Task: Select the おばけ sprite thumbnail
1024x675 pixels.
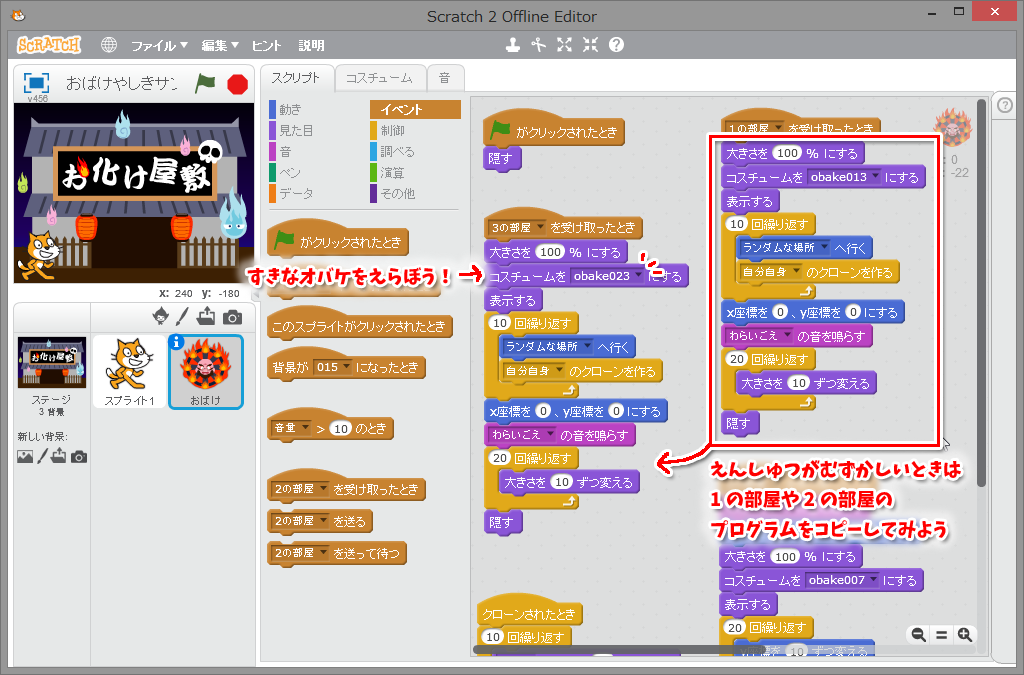Action: point(206,371)
